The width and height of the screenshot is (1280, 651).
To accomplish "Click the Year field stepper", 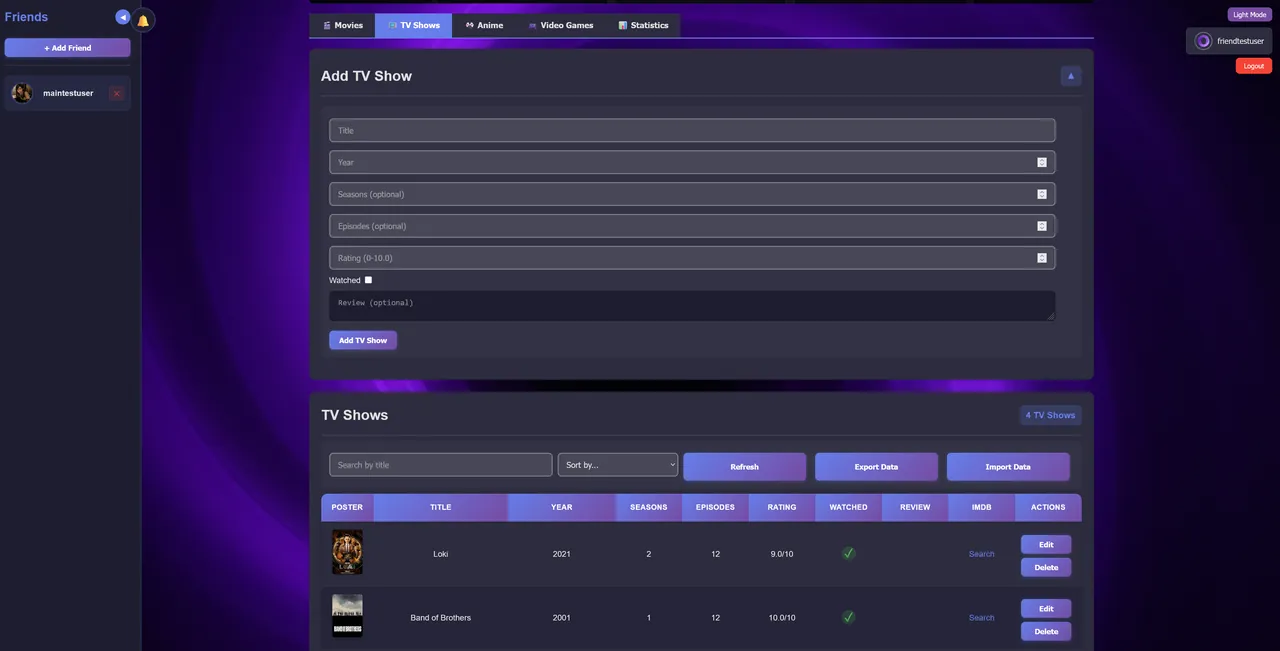I will (1042, 162).
